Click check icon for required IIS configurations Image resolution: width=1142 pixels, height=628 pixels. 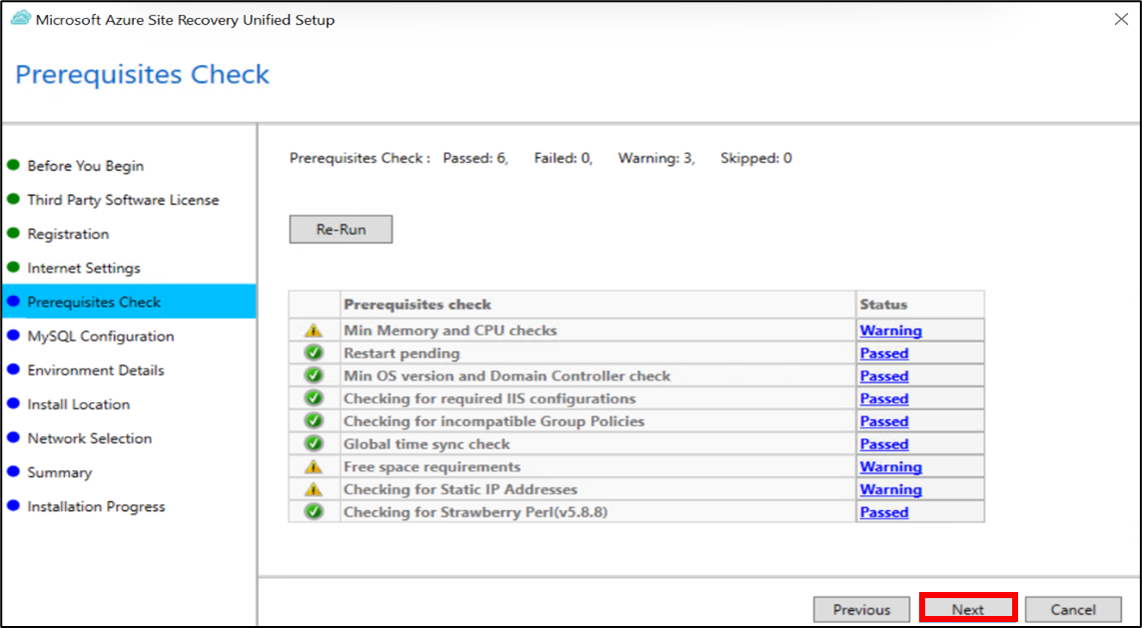click(x=314, y=399)
